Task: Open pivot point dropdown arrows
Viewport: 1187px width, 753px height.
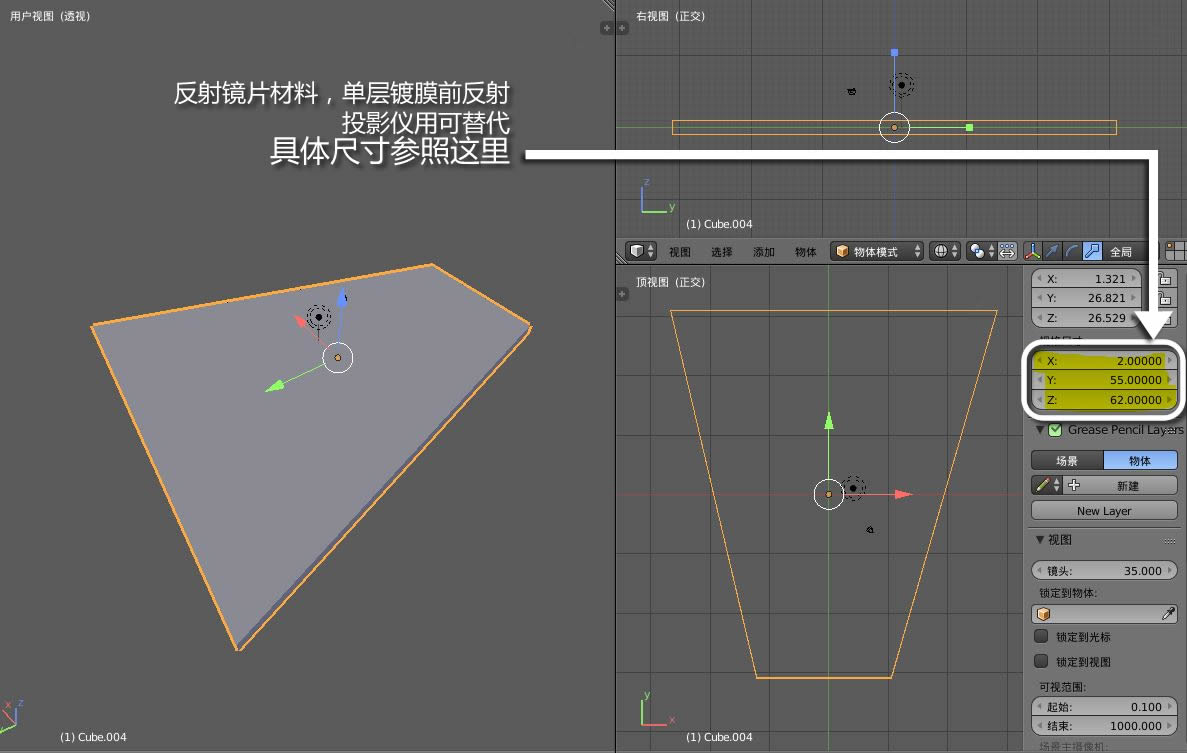Action: 991,251
